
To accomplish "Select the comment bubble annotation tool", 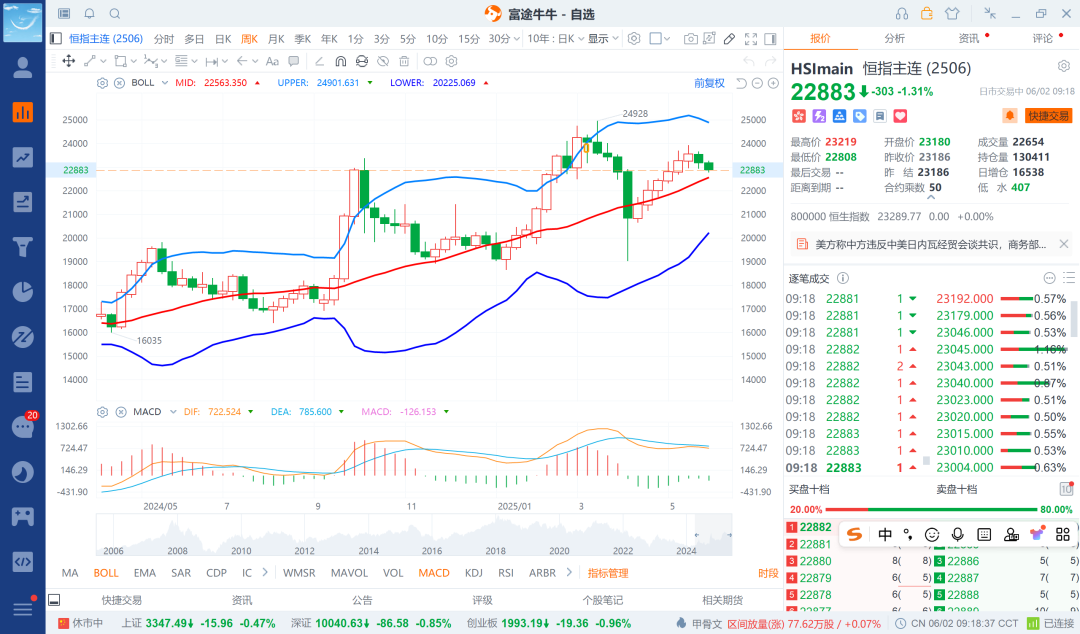I will [293, 61].
